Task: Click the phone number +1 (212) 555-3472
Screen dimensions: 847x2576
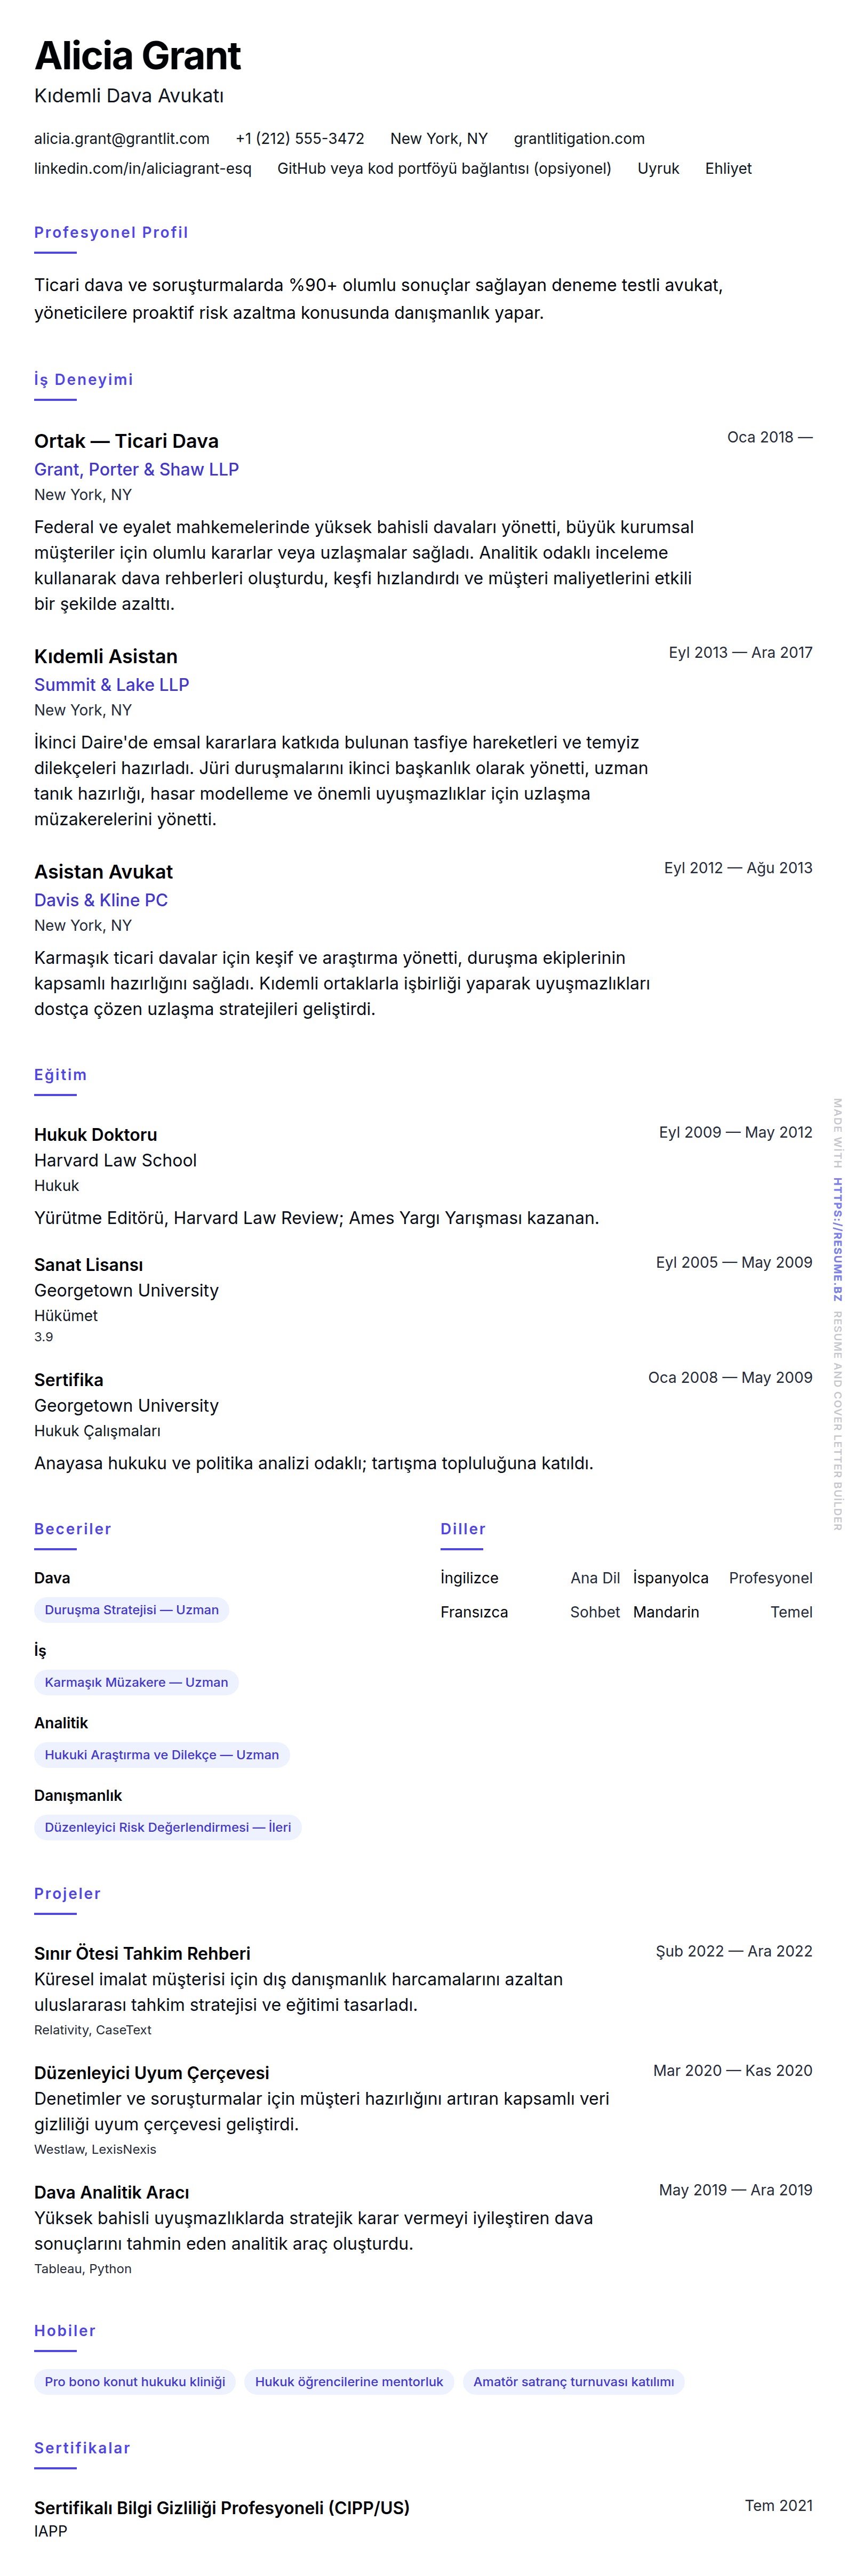Action: [299, 139]
